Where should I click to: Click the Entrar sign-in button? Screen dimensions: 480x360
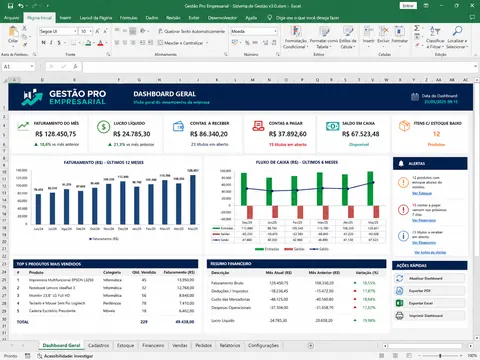(408, 6)
